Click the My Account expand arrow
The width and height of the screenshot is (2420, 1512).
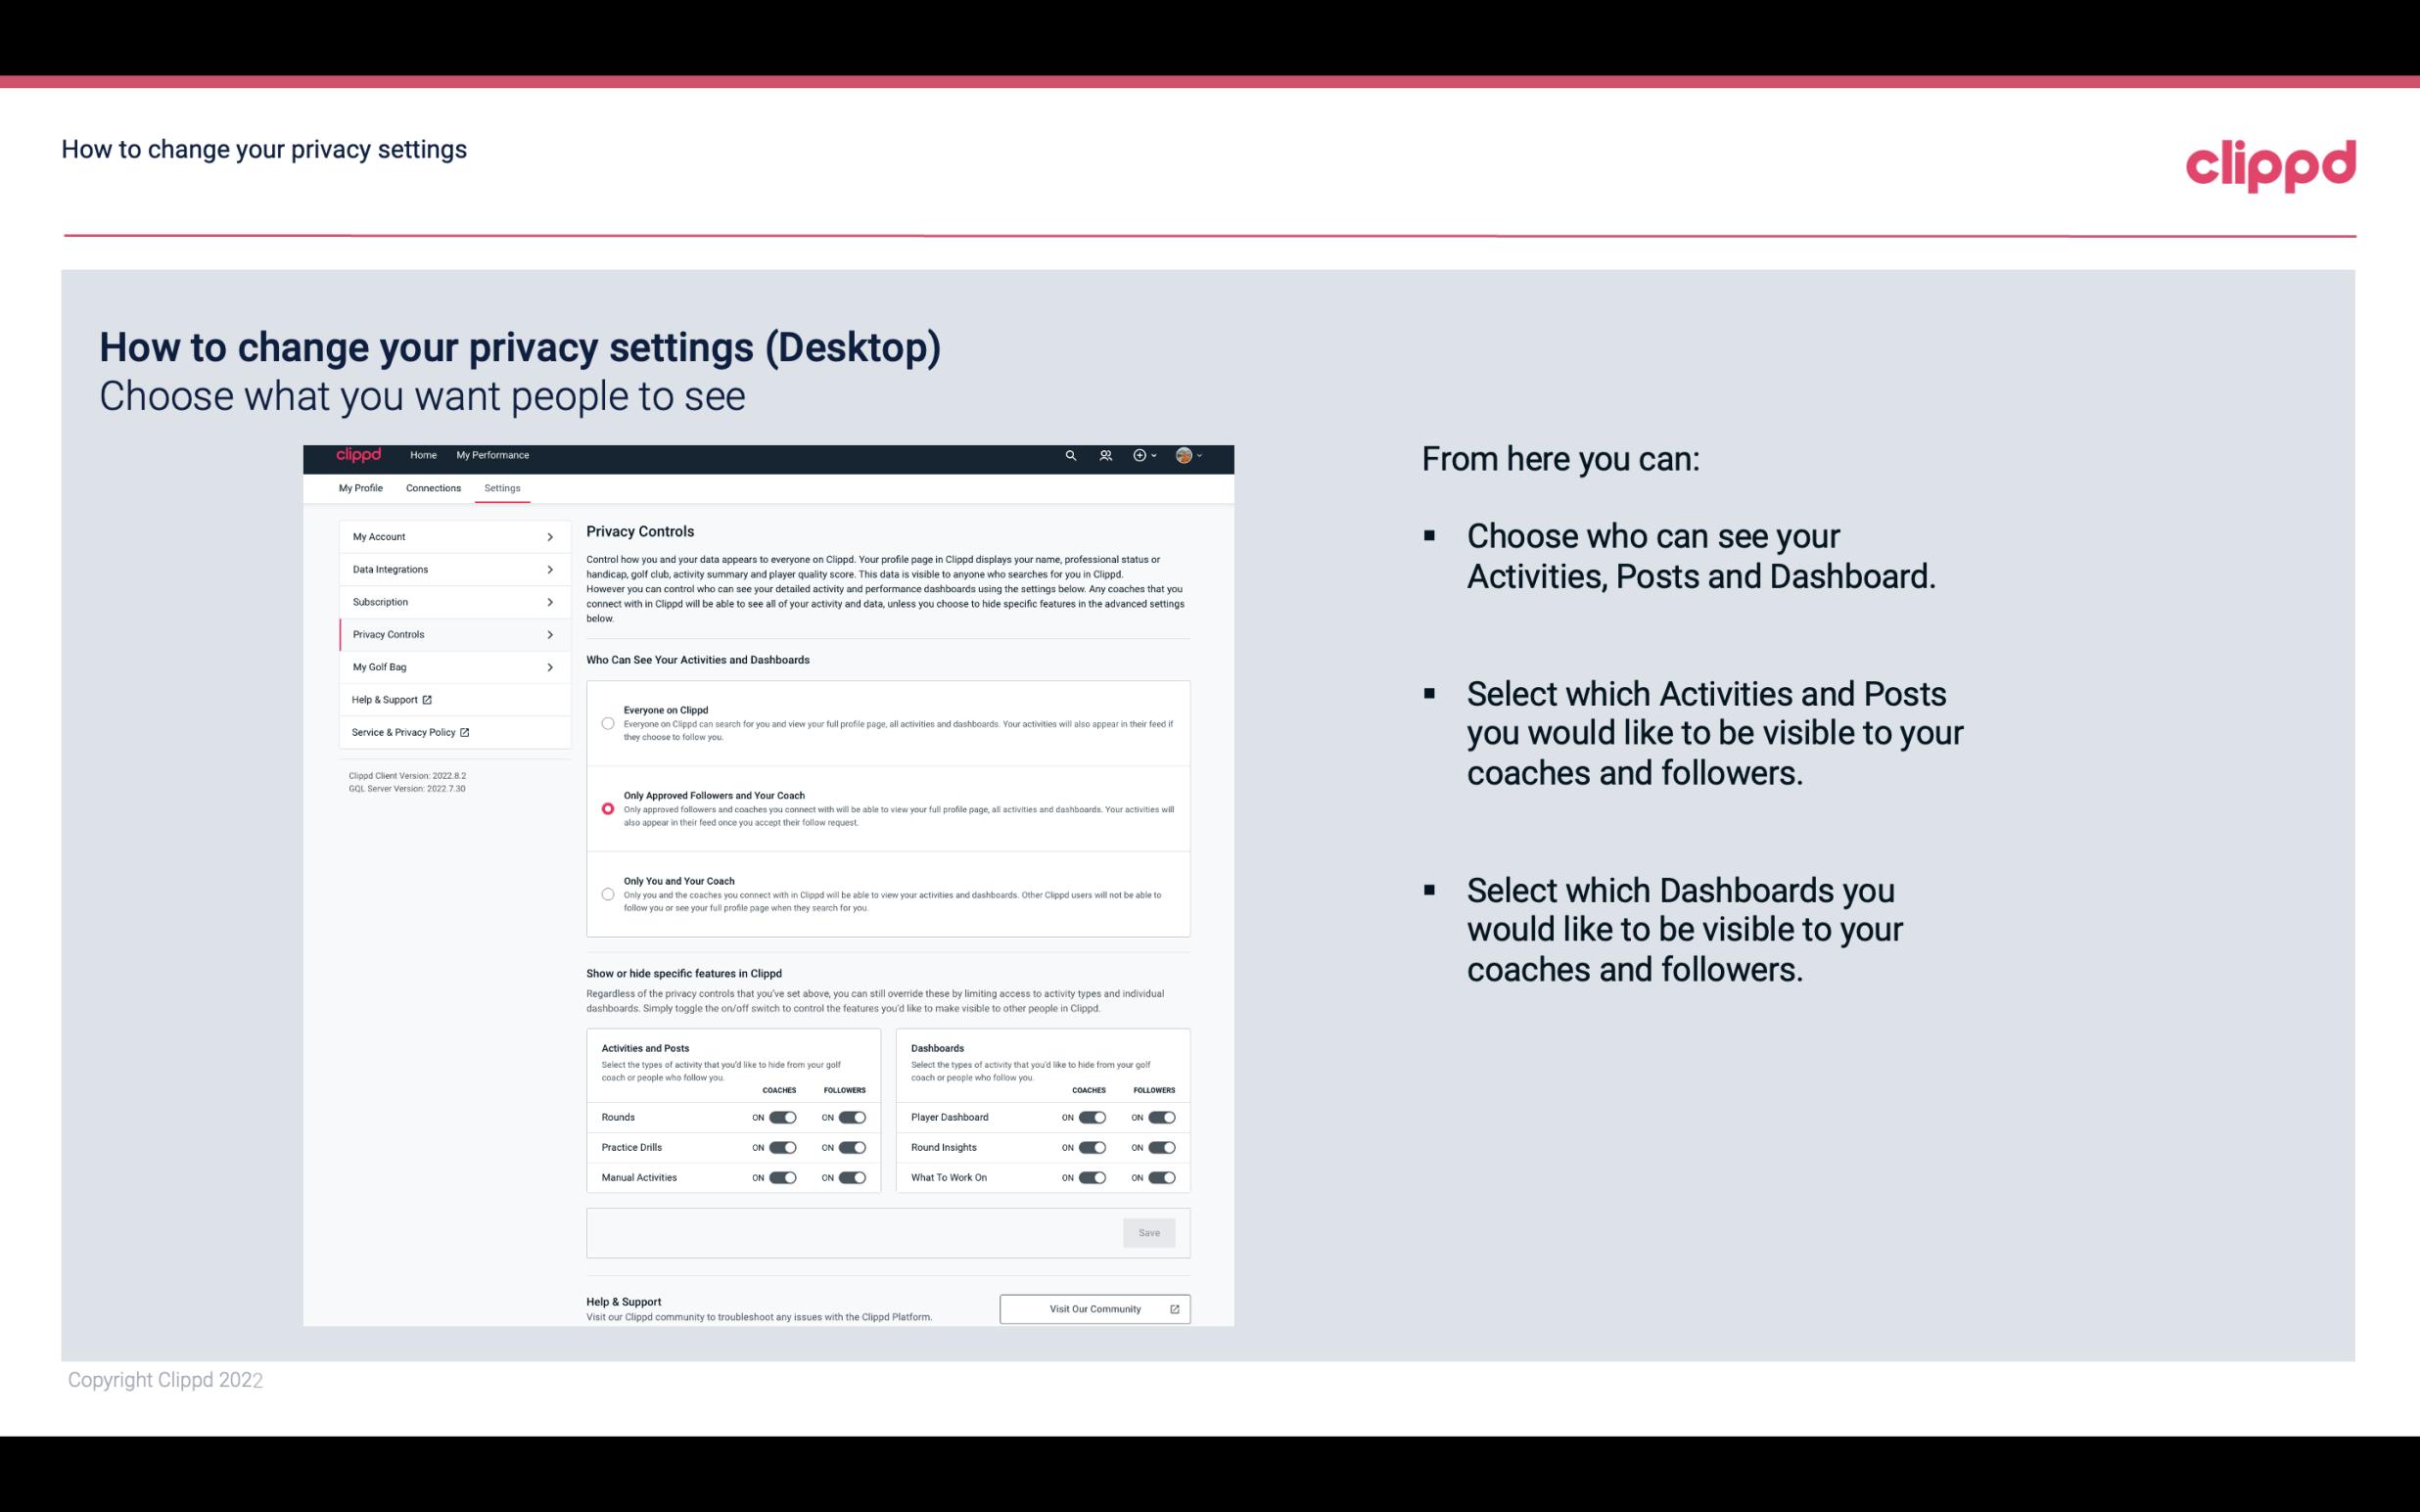point(550,536)
